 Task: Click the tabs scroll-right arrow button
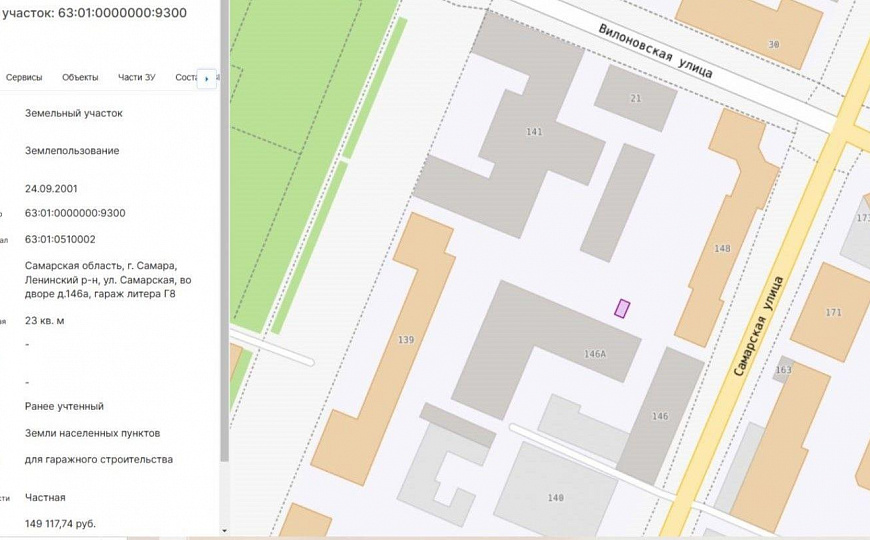[207, 79]
